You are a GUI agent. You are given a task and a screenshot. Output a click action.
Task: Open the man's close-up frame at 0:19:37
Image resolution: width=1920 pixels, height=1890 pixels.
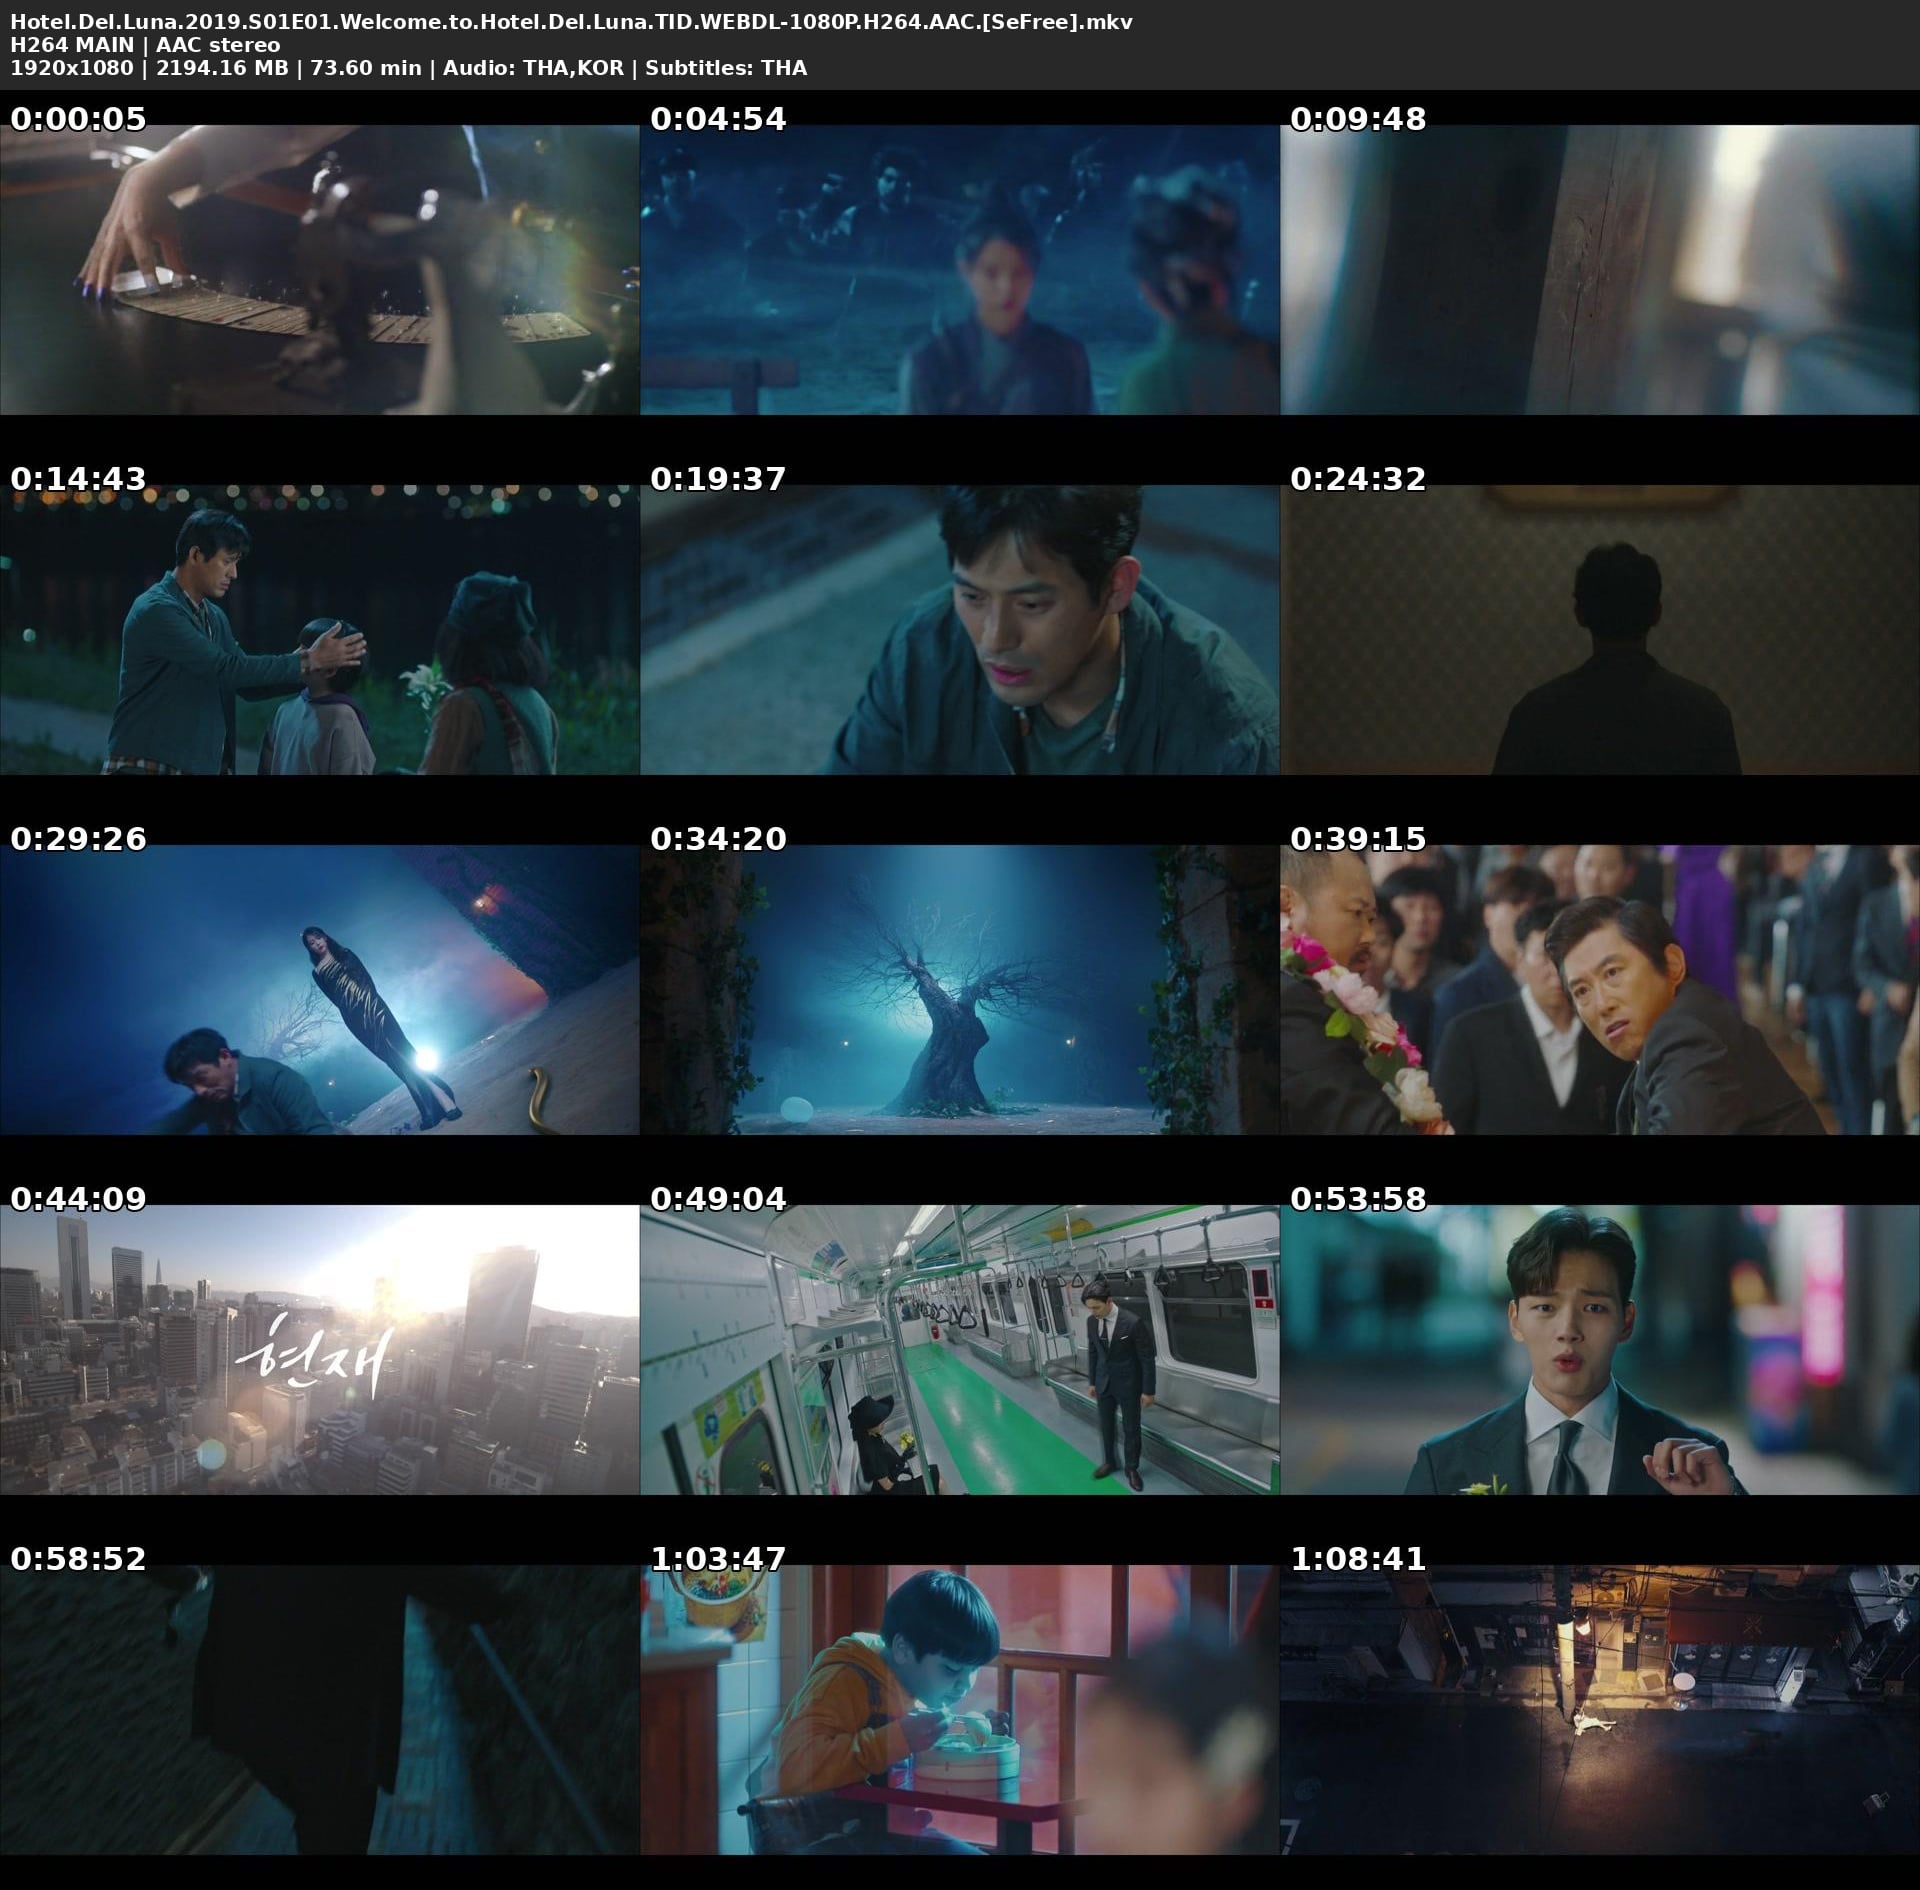coord(959,630)
